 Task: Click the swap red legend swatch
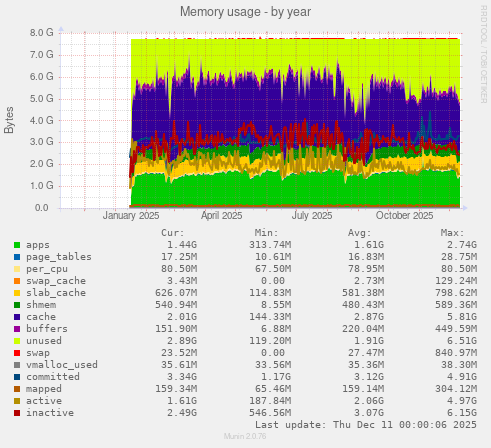17,353
